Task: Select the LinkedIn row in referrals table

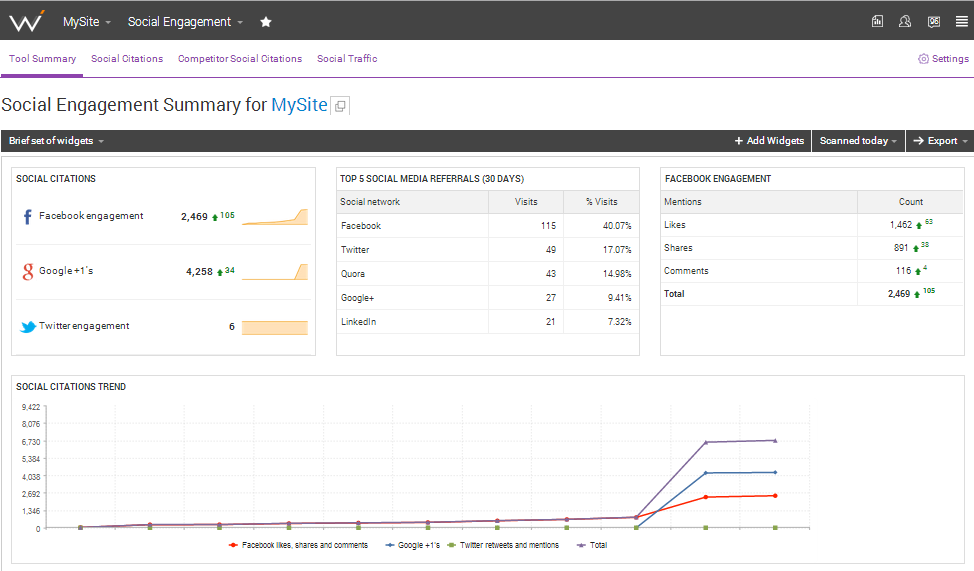Action: coord(488,322)
